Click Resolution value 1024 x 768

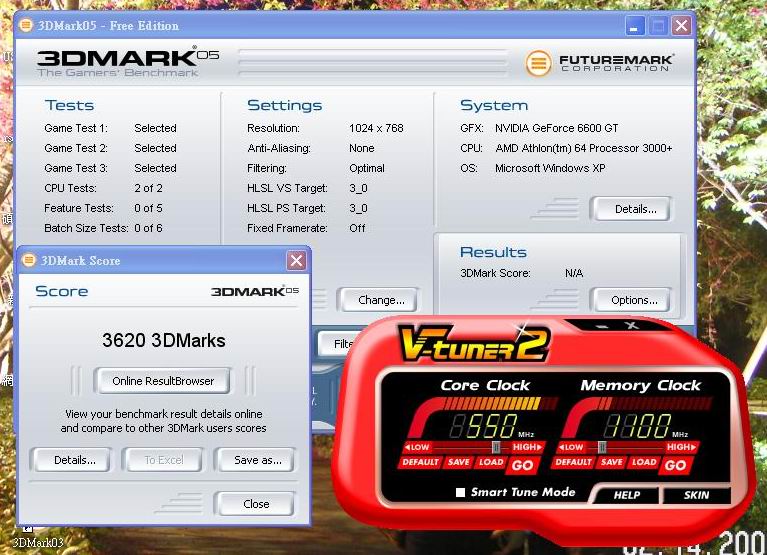tap(376, 128)
